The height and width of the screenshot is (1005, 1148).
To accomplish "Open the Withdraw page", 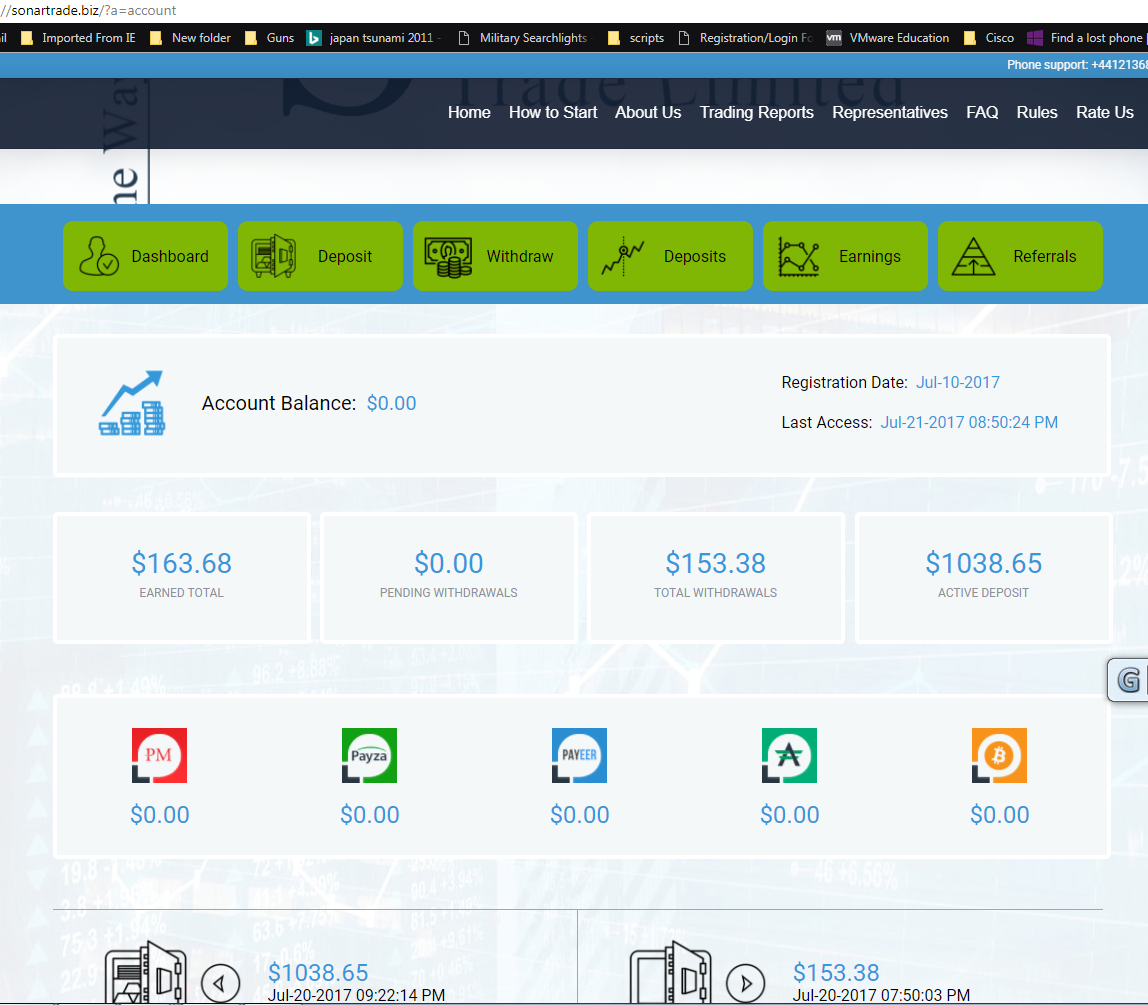I will click(495, 256).
